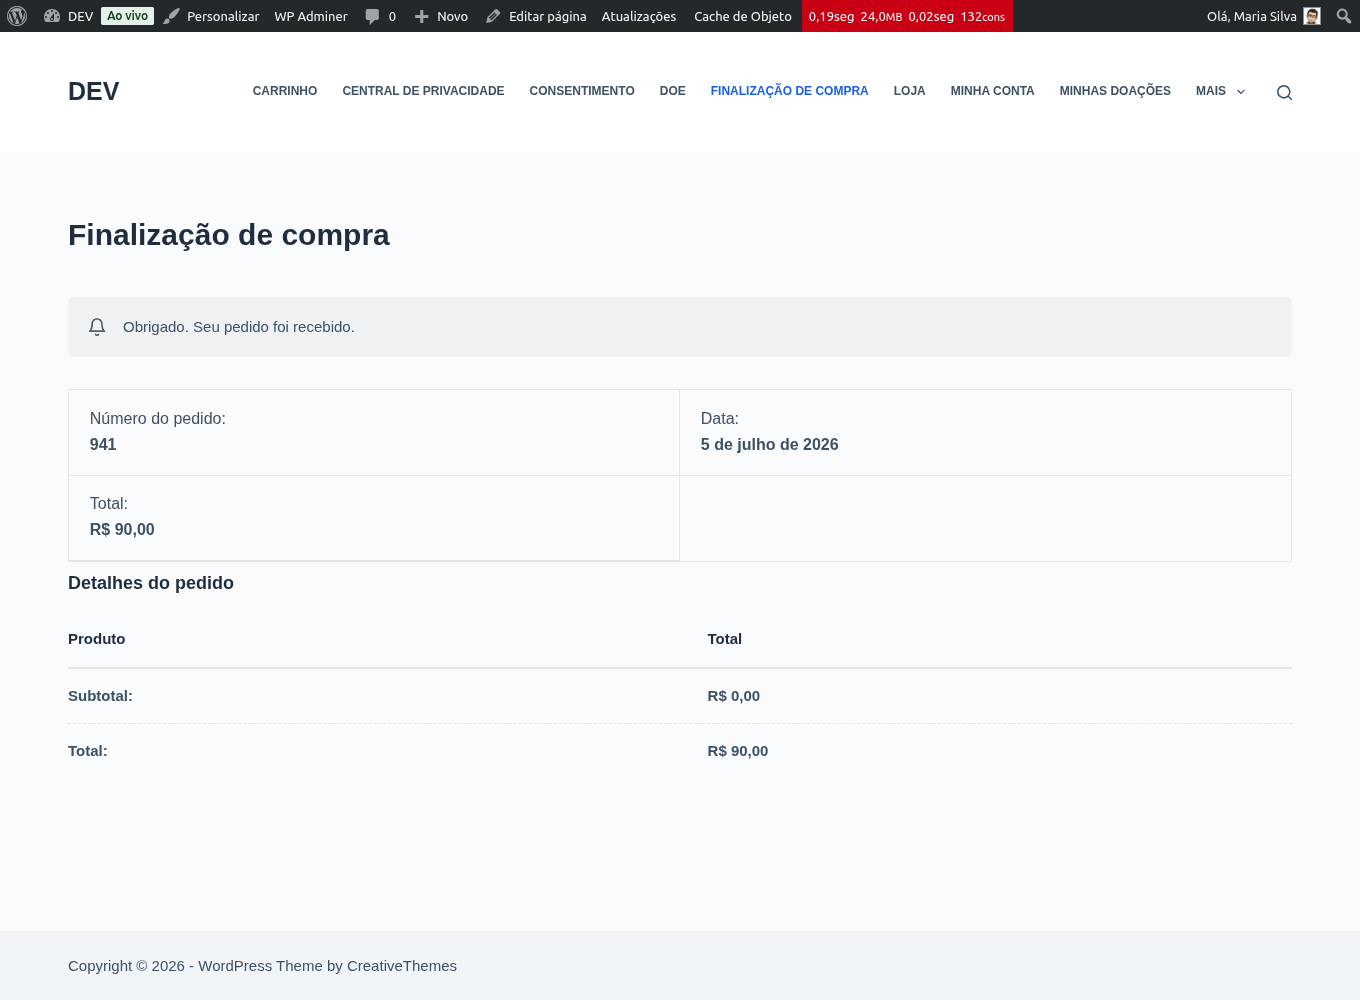Screen dimensions: 1360x1000
Task: Click the Detalhes do pedido heading
Action: 151,583
